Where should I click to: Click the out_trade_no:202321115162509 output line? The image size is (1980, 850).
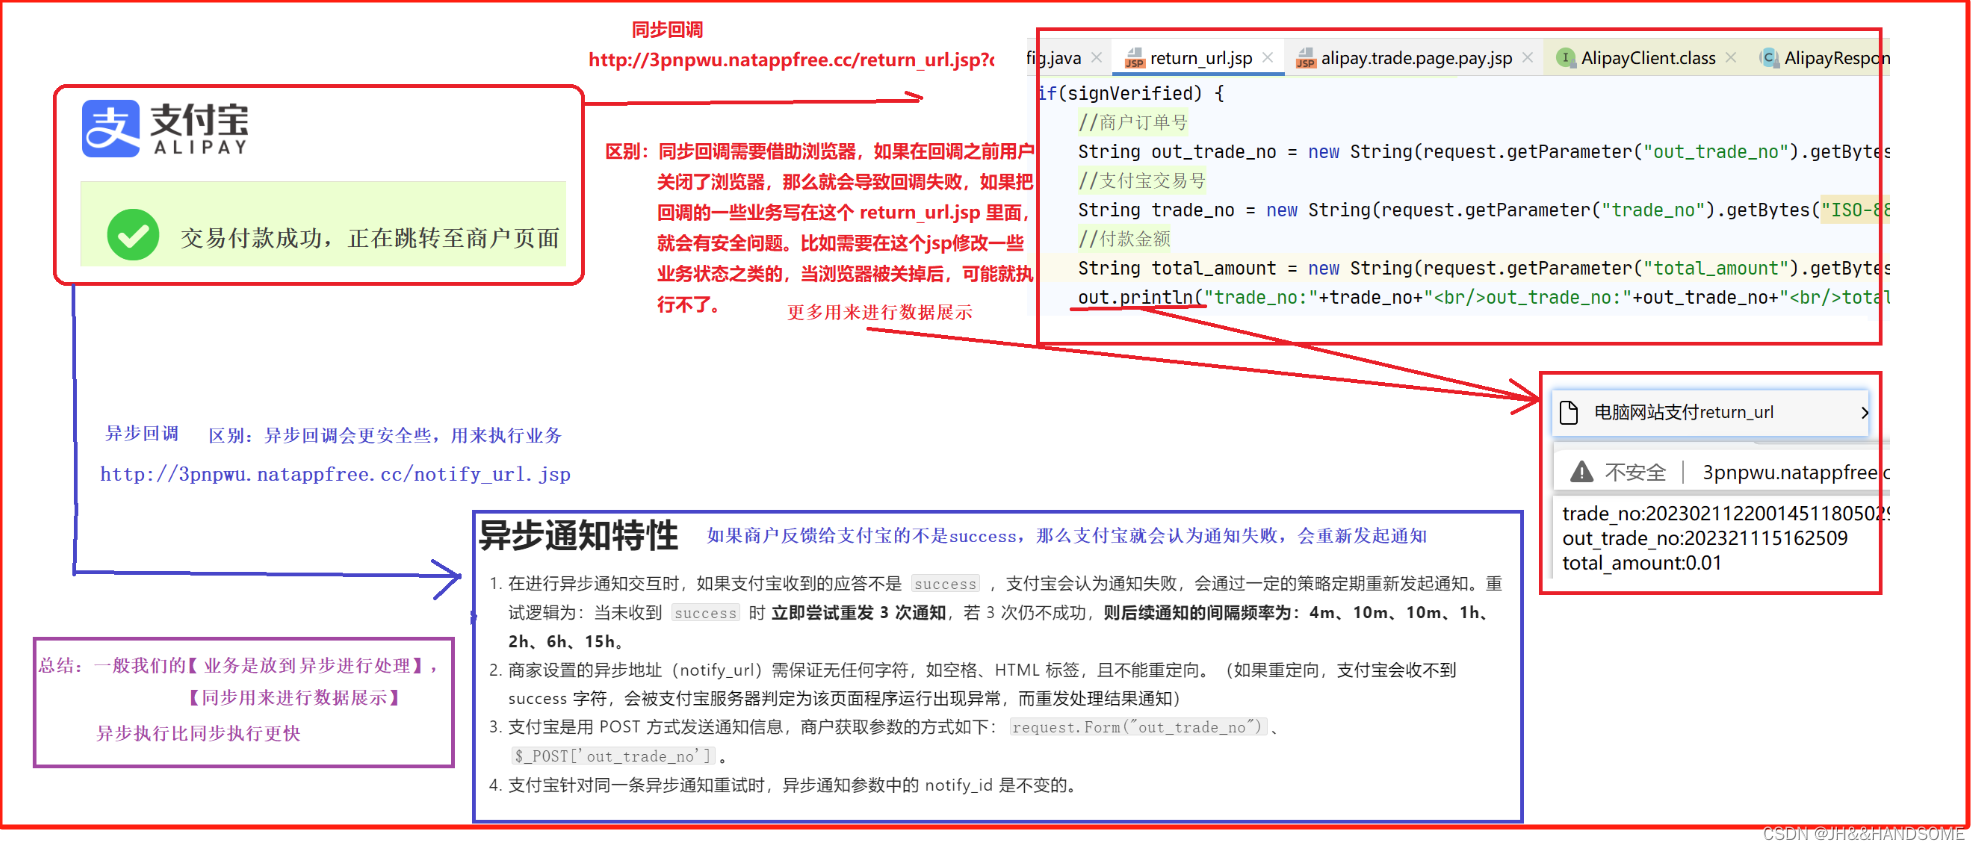[1705, 538]
